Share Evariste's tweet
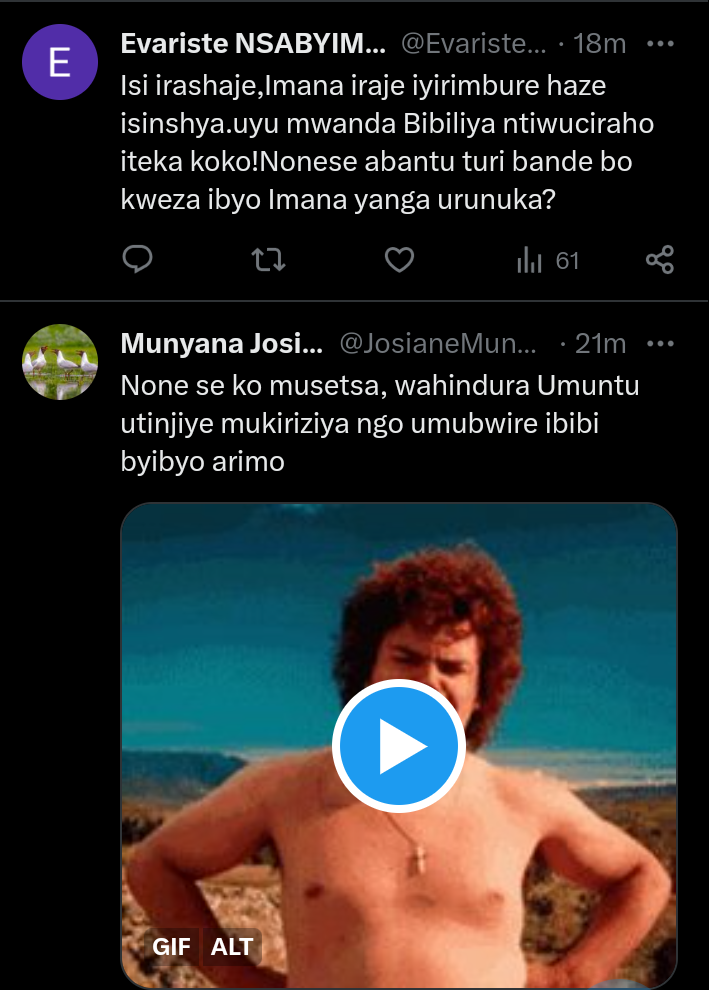 (x=660, y=260)
